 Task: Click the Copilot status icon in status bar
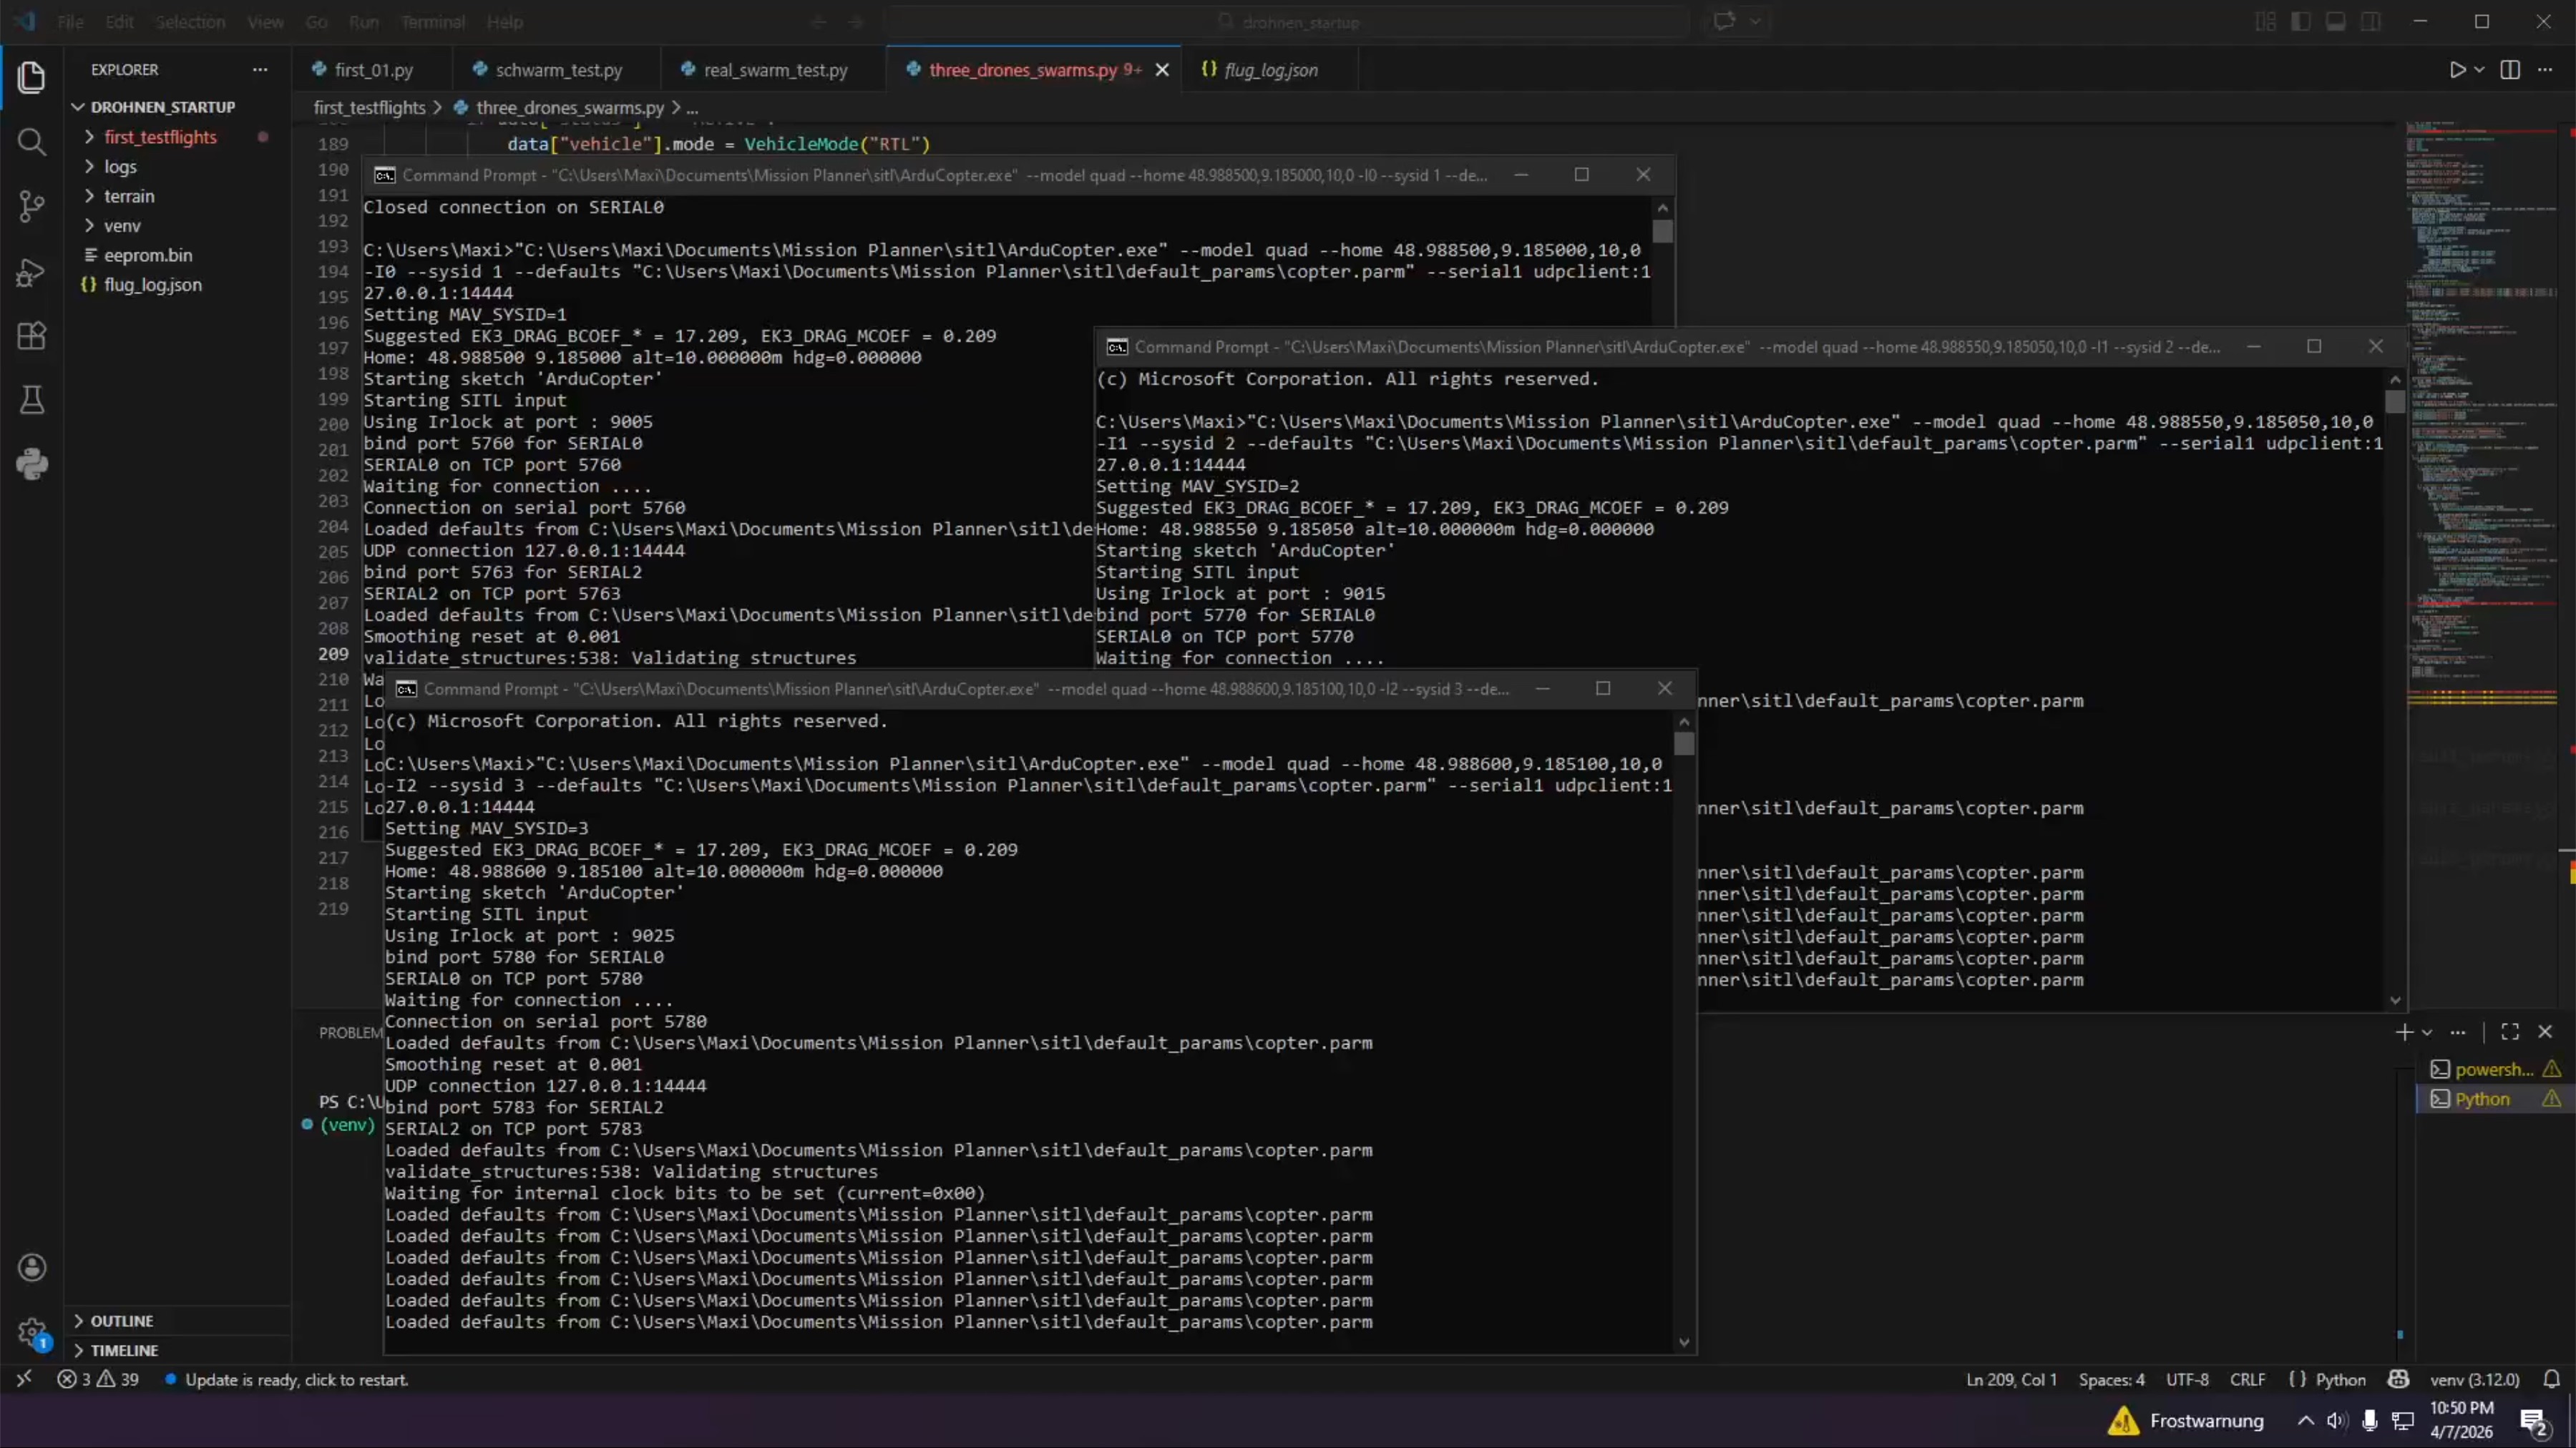click(2398, 1380)
